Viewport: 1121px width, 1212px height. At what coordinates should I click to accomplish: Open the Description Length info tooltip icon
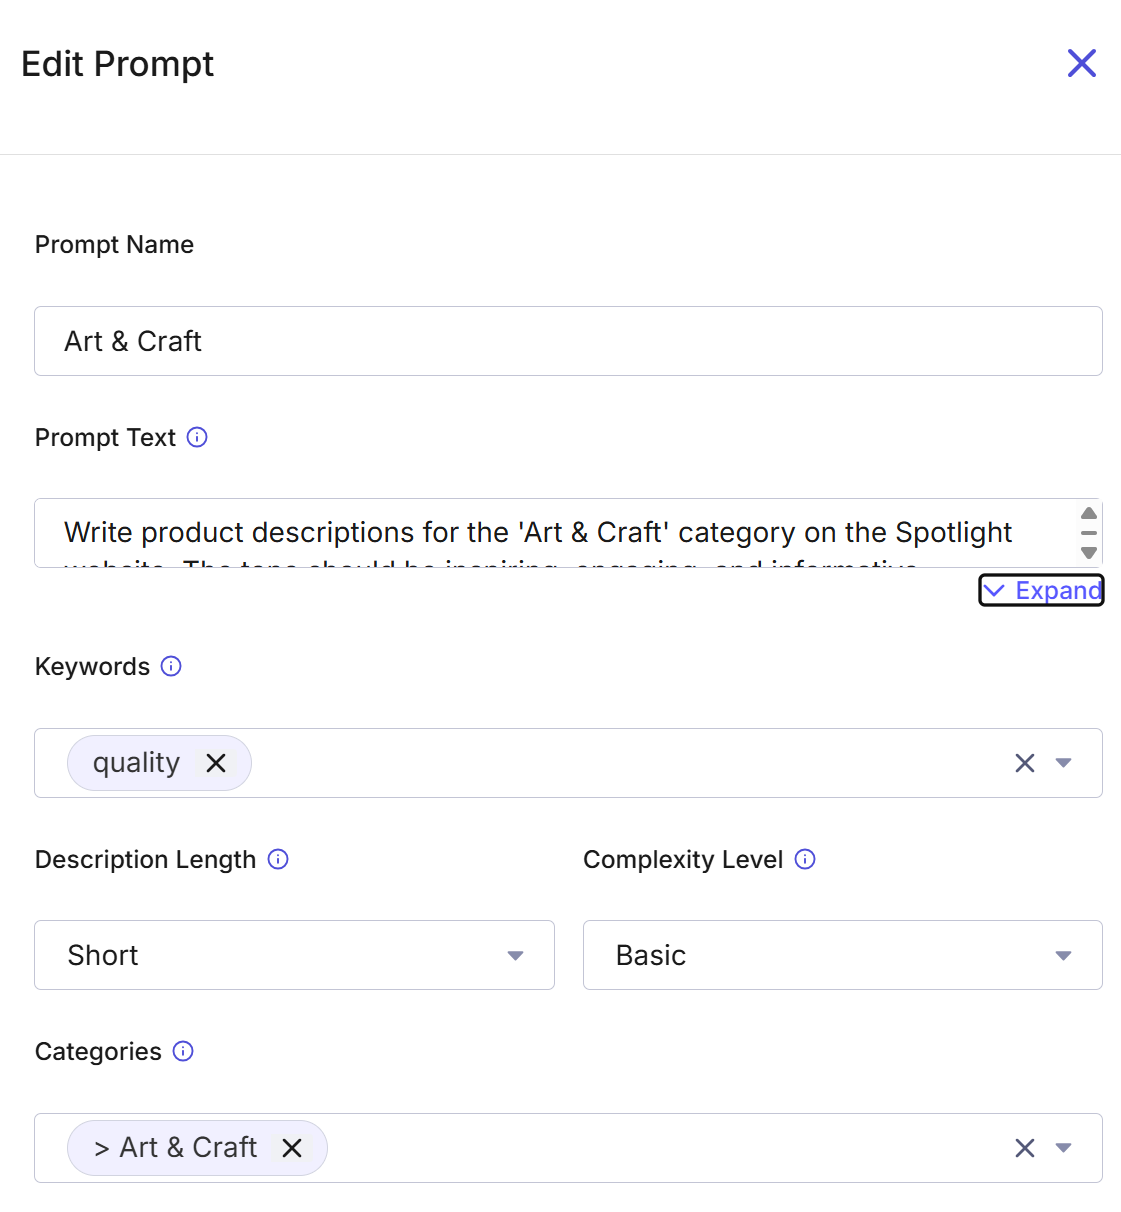(x=278, y=859)
